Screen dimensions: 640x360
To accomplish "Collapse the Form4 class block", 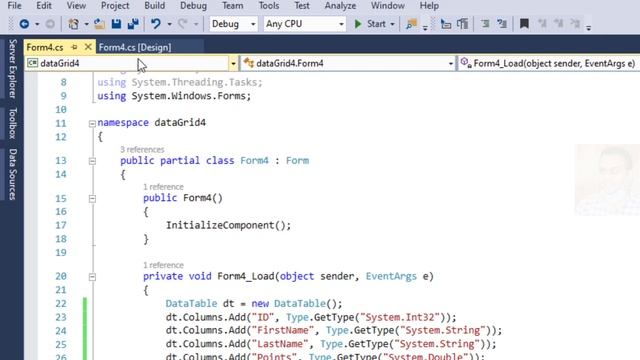I will click(x=92, y=161).
